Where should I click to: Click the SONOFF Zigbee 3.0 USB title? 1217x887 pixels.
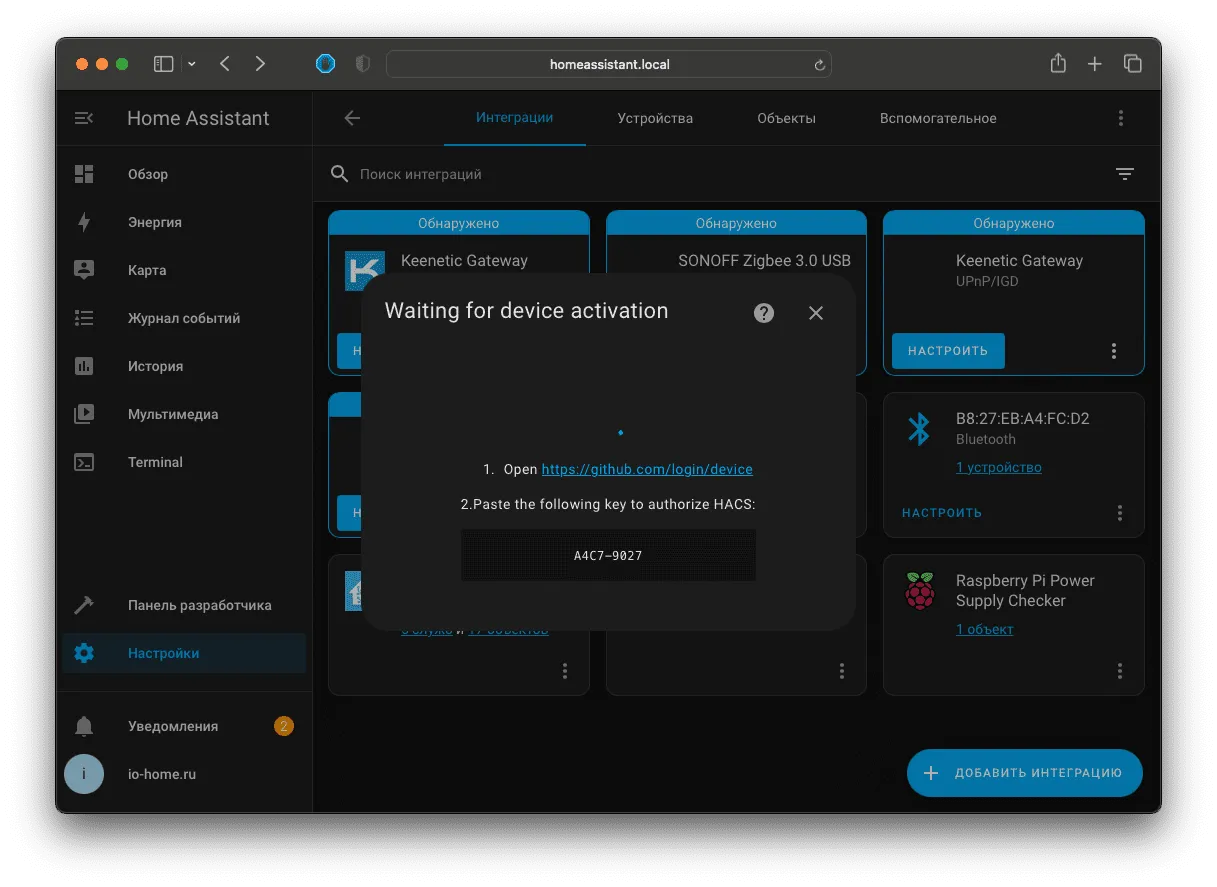tap(764, 260)
